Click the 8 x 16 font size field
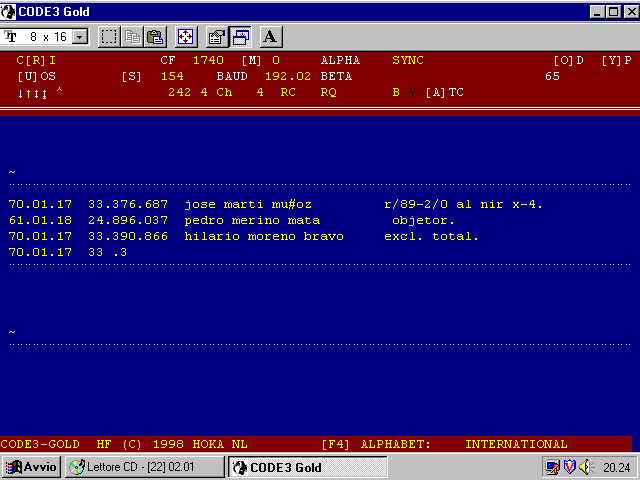This screenshot has height=480, width=640. click(47, 37)
